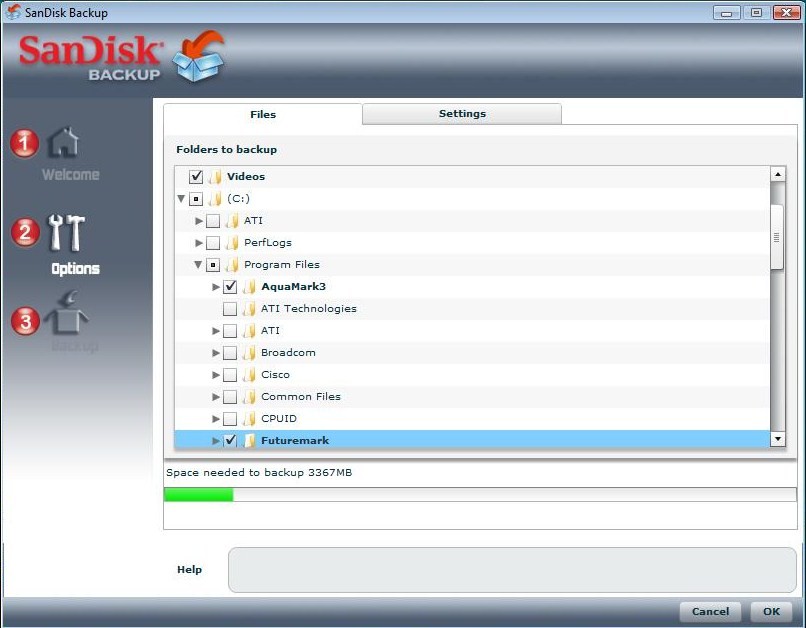Select the 'Common Files' row label

tap(301, 397)
